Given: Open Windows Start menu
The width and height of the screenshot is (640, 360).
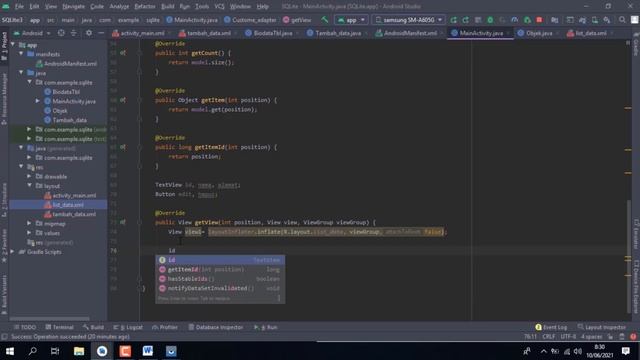Looking at the screenshot, I should point(10,351).
